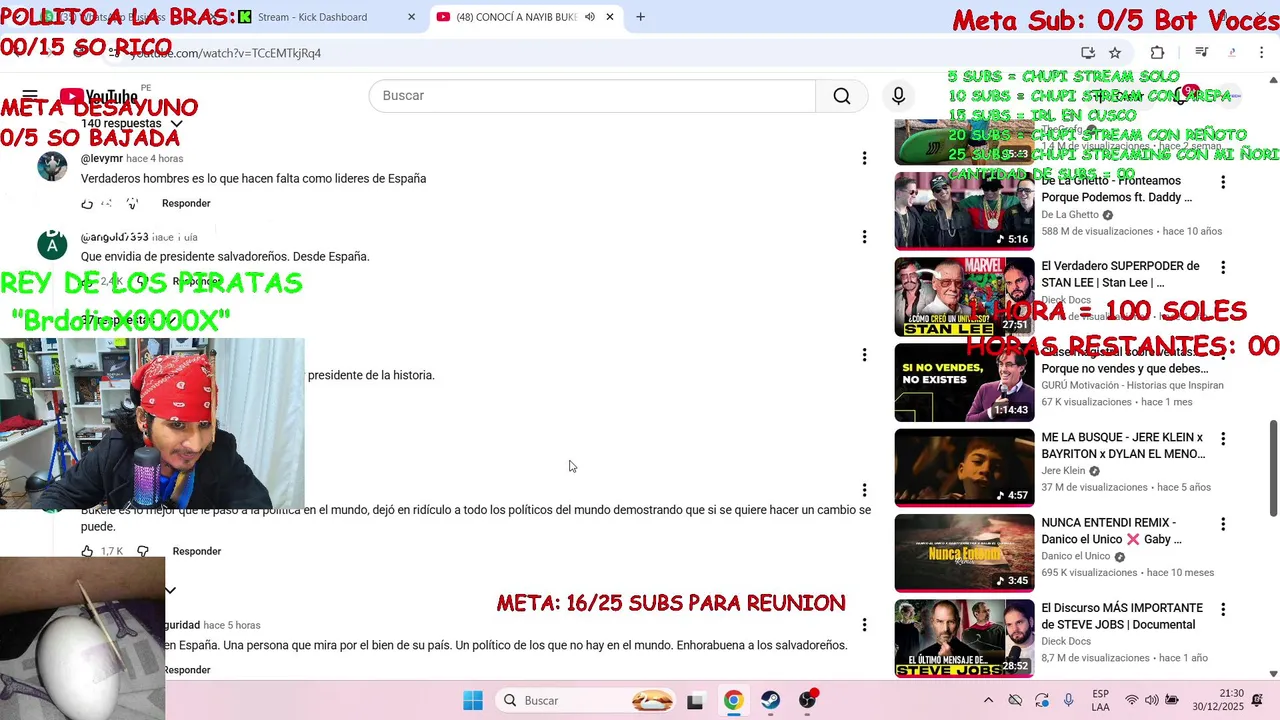Open 'NUNCA ENTENDI REMIX' video title
Viewport: 1280px width, 720px height.
[x=1112, y=531]
